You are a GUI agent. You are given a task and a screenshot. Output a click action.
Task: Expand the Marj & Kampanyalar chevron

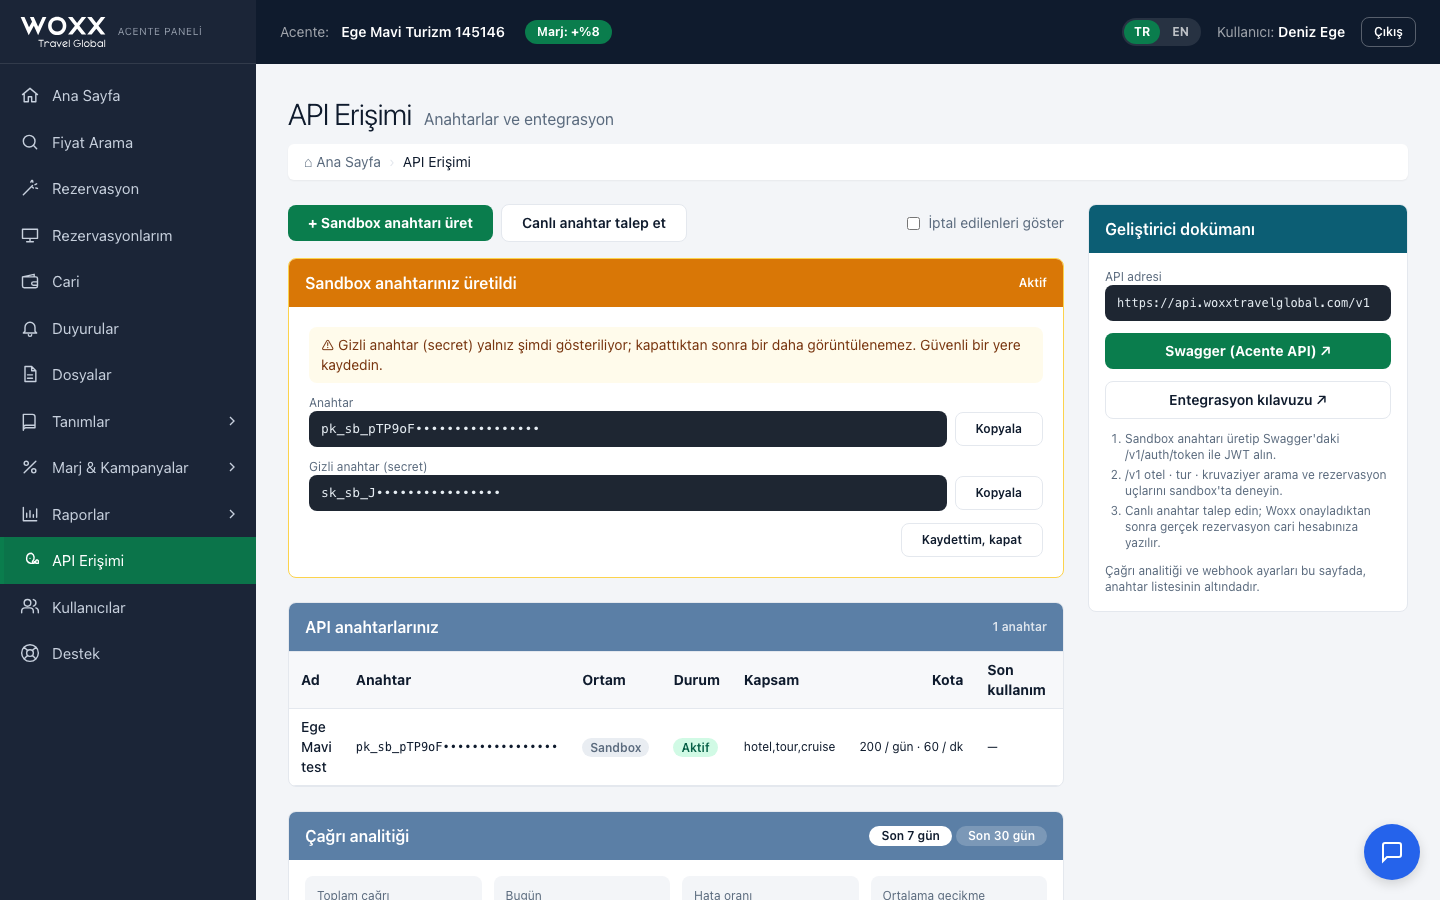(232, 468)
